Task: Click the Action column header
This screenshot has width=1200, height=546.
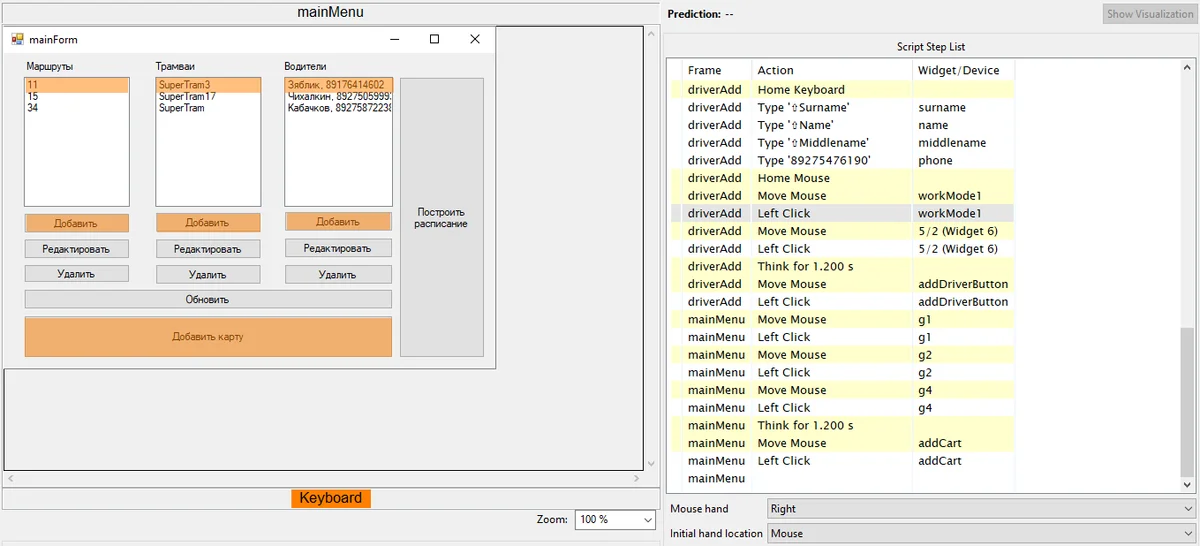Action: [776, 70]
